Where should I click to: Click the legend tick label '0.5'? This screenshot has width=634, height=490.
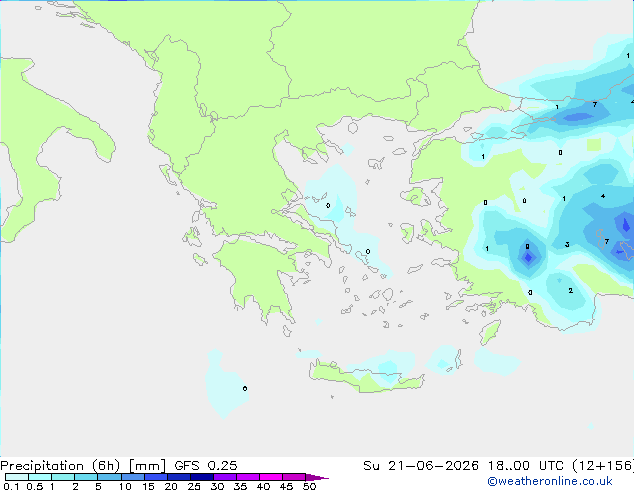click(35, 486)
